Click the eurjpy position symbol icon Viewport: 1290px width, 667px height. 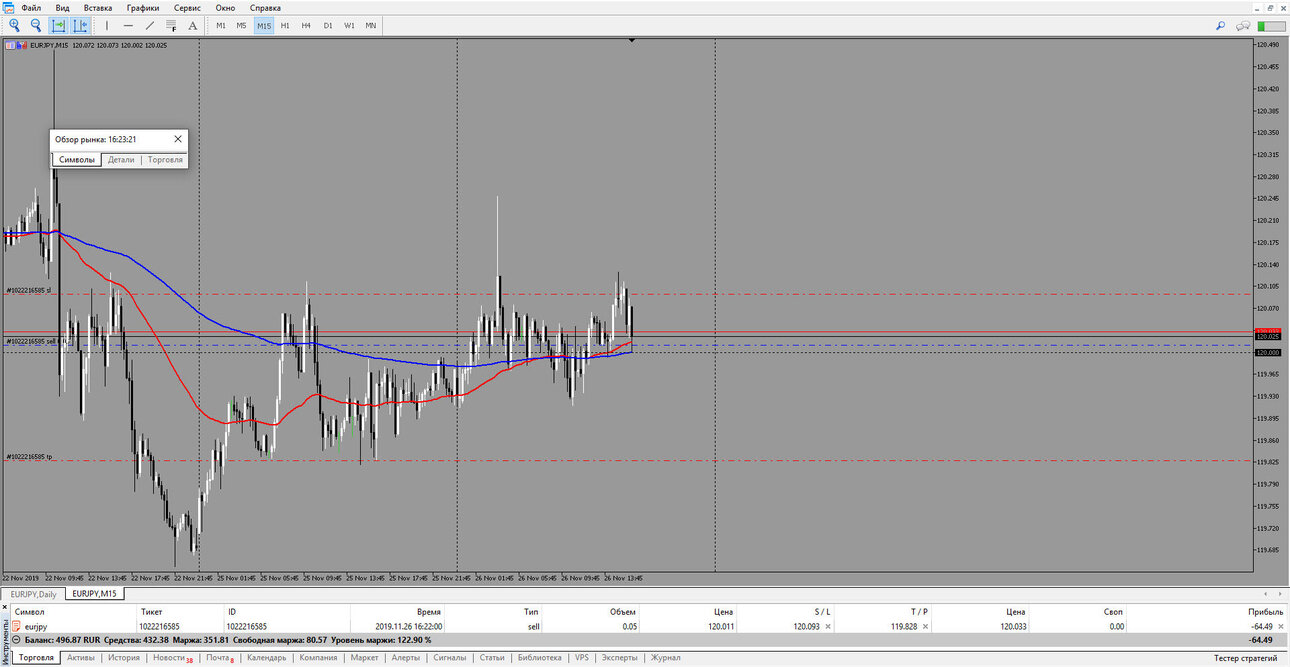[16, 626]
